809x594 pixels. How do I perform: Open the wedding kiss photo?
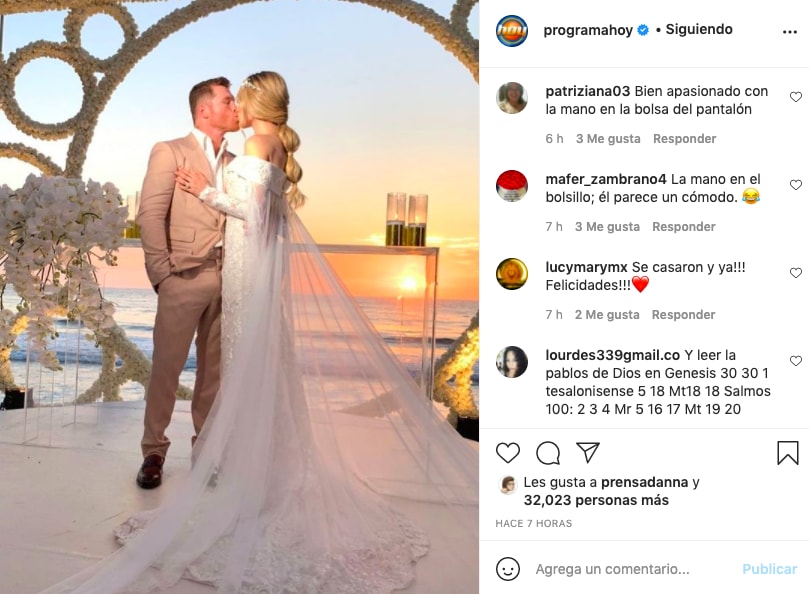tap(239, 297)
